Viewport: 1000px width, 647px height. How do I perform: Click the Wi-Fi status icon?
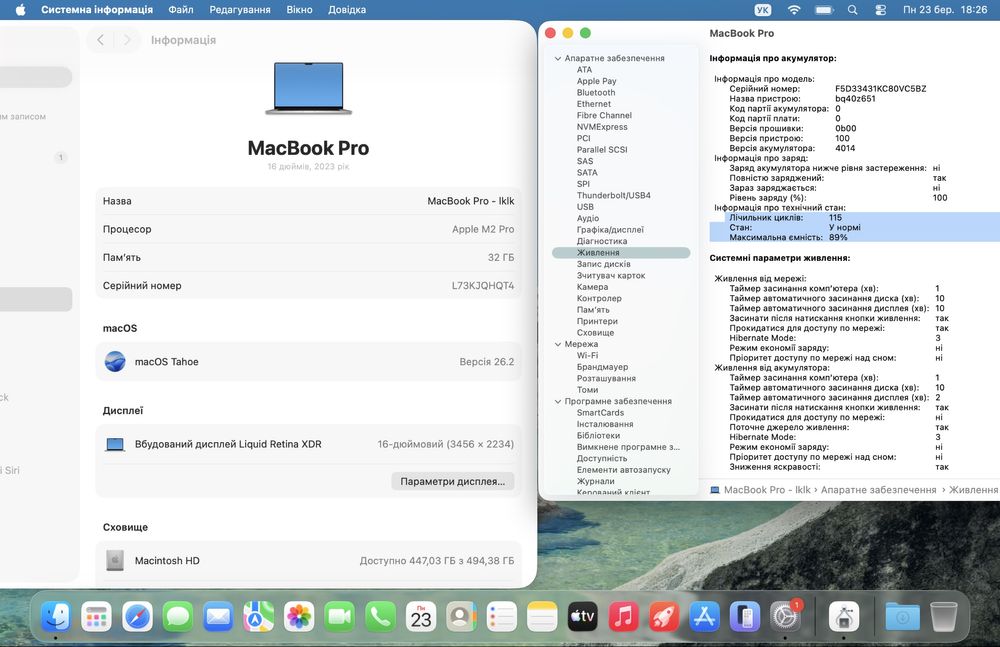pos(794,10)
